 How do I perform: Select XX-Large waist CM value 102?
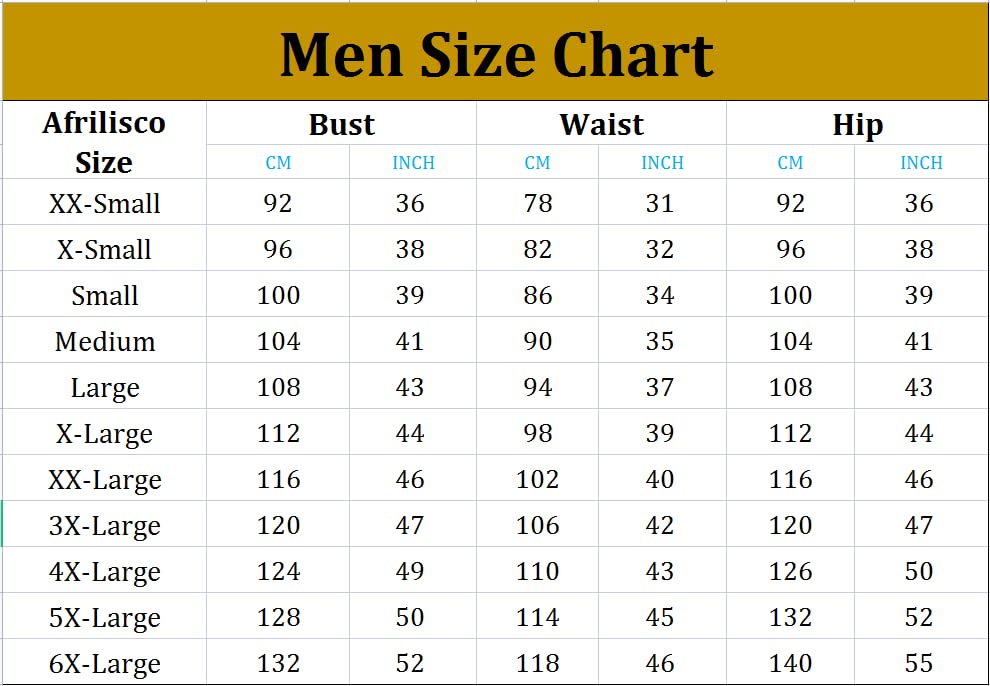(537, 480)
